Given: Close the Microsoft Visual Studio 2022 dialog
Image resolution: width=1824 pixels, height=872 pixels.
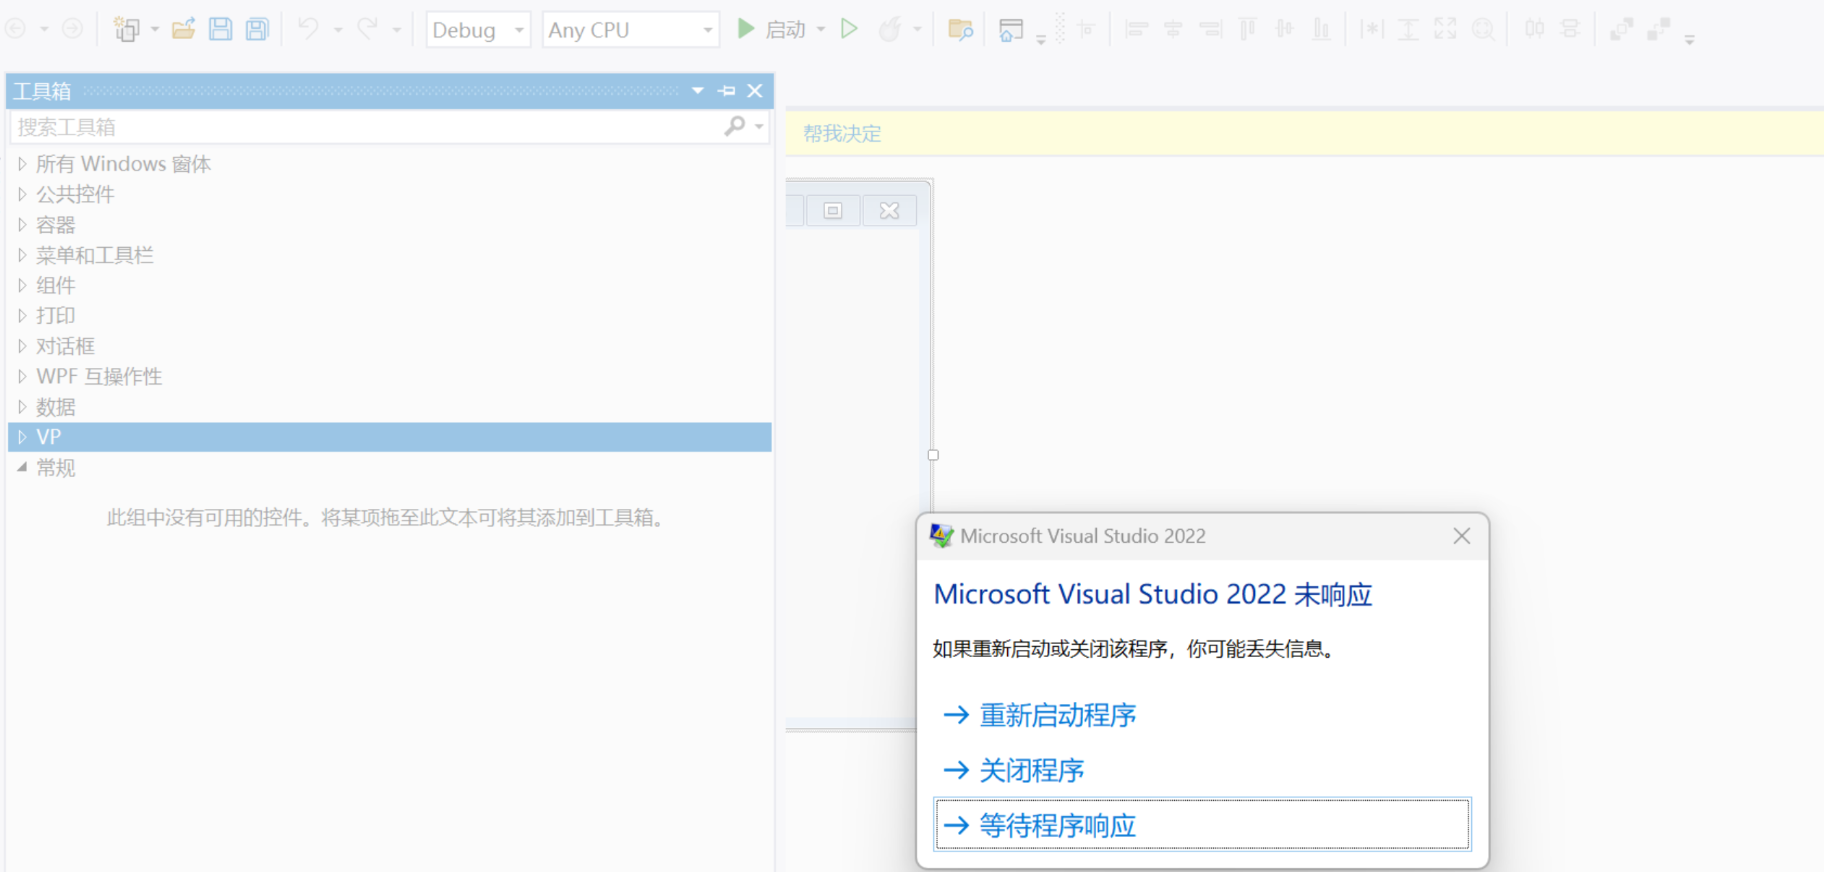Looking at the screenshot, I should (x=1462, y=536).
